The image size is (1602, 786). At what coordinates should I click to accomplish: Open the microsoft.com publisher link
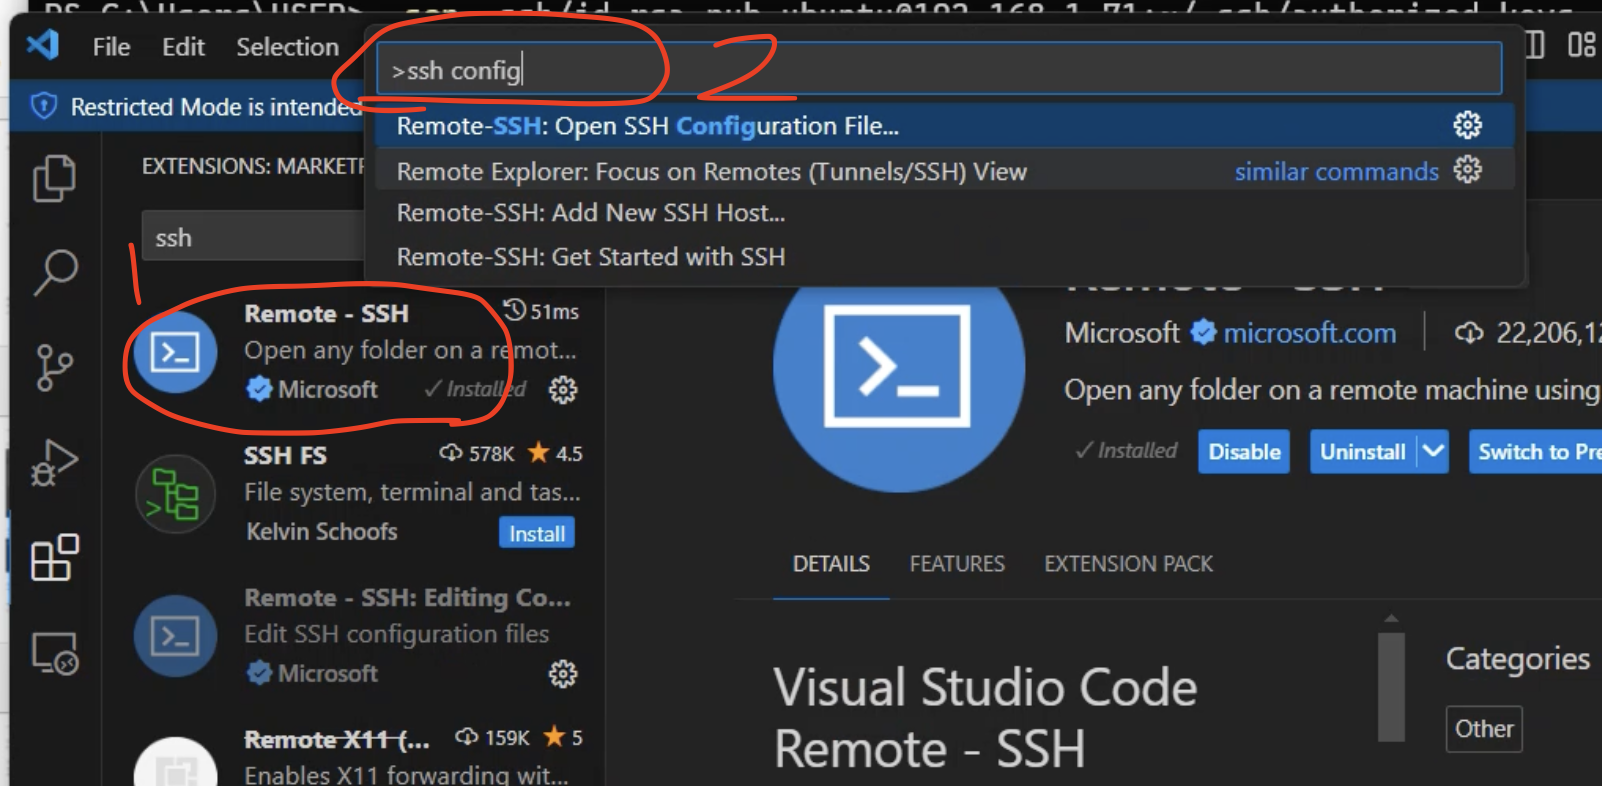pyautogui.click(x=1309, y=332)
